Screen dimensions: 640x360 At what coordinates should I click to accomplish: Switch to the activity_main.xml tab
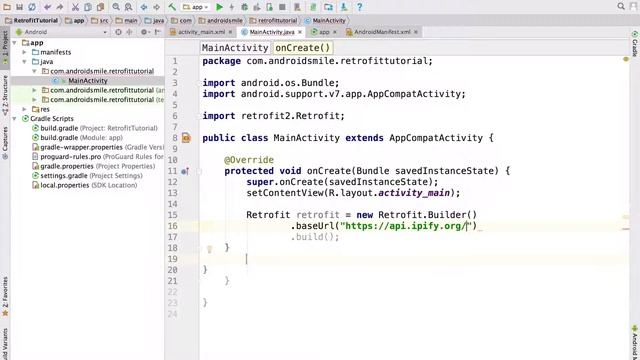[201, 32]
